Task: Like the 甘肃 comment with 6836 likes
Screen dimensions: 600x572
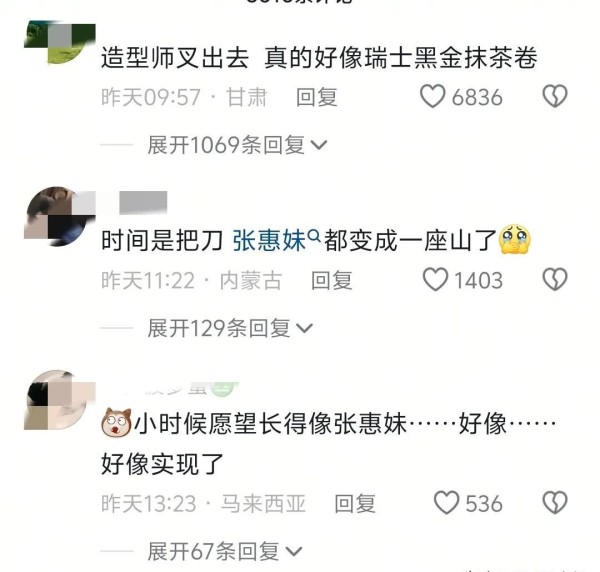Action: click(432, 96)
